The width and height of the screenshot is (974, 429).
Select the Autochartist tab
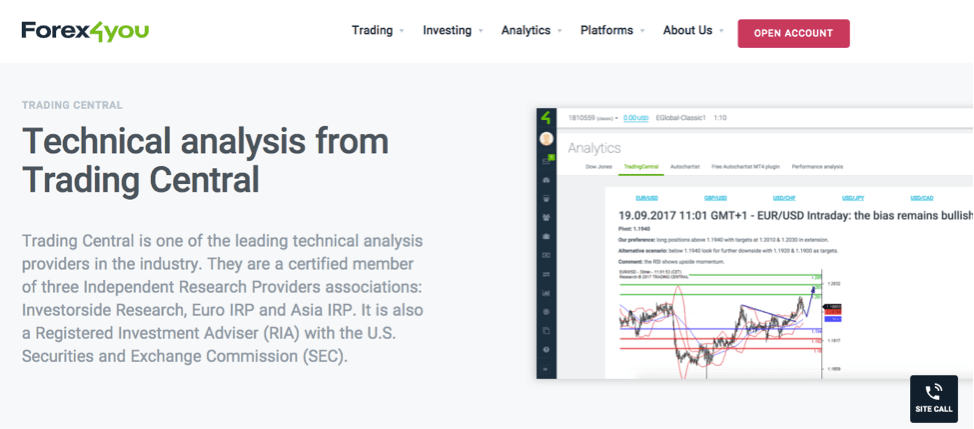[x=685, y=167]
